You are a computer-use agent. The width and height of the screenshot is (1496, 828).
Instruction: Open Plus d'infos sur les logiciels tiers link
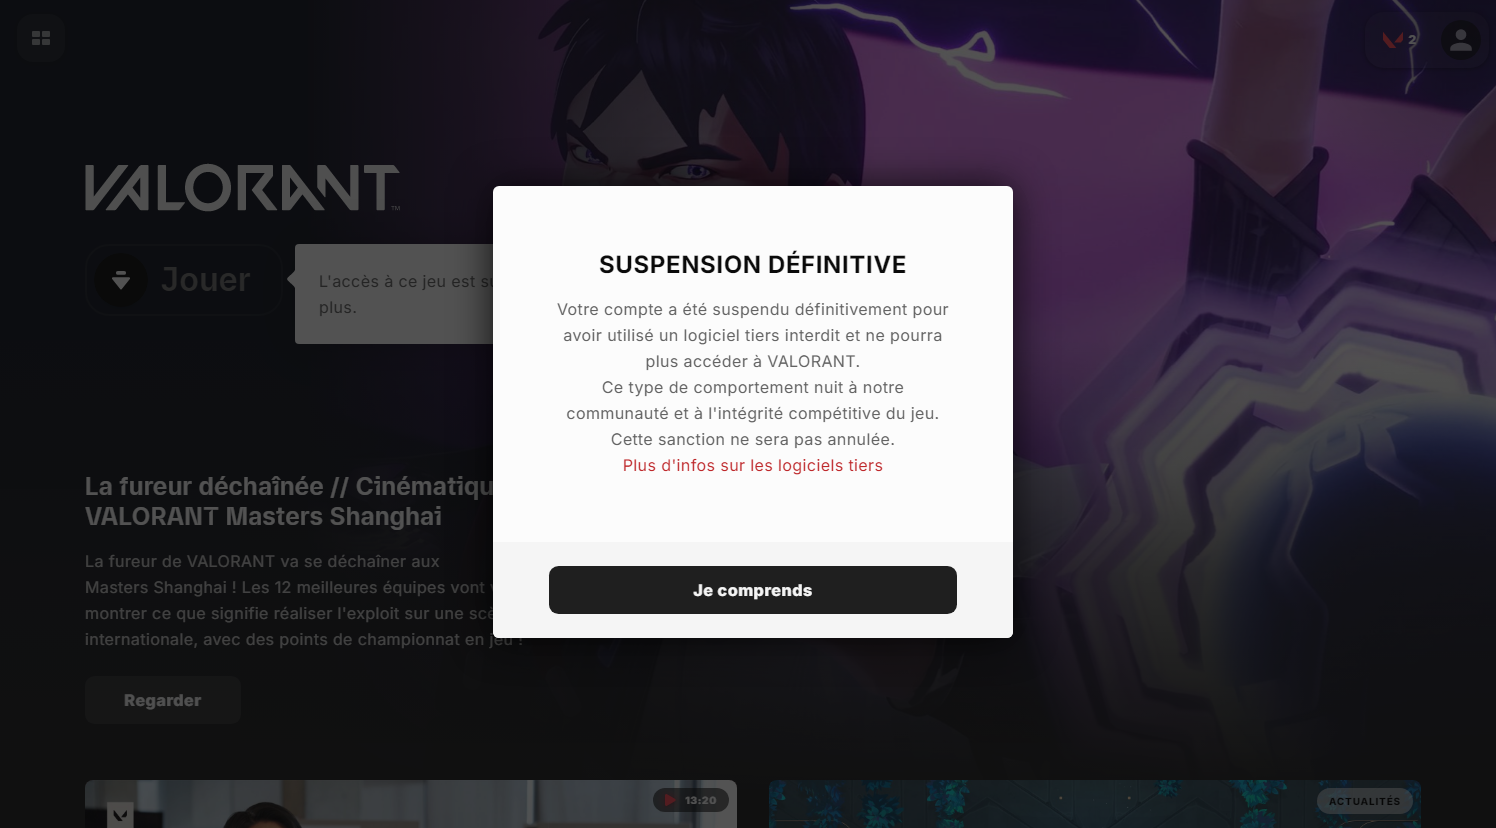pos(753,465)
